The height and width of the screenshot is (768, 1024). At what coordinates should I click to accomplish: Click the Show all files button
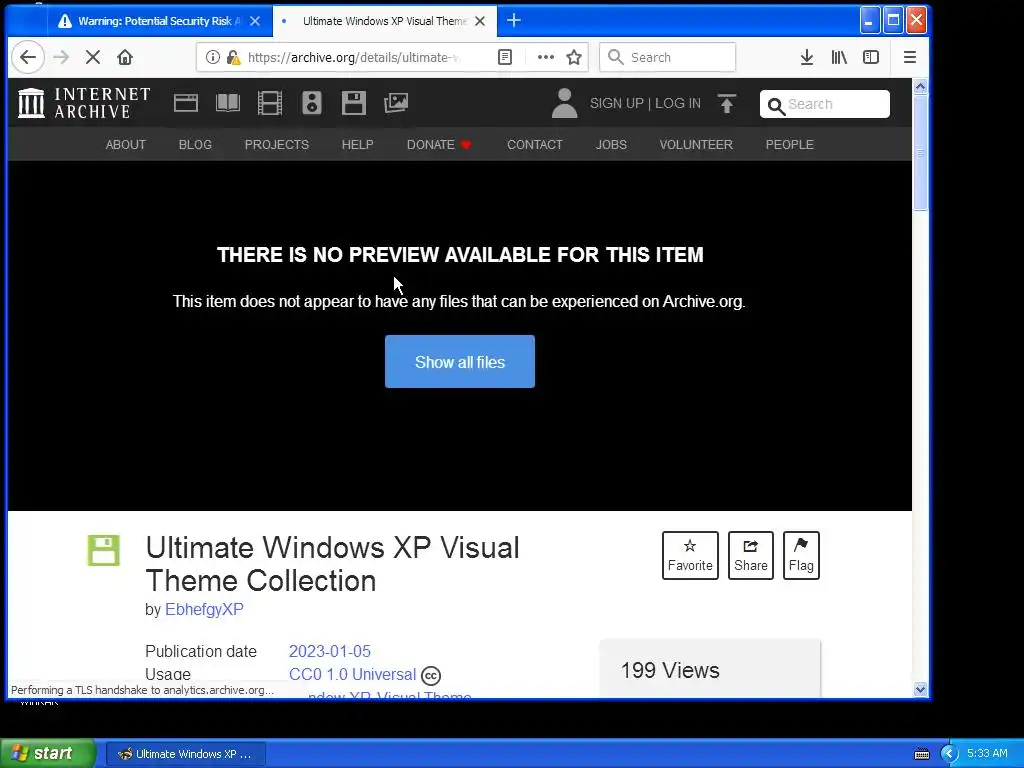[460, 362]
